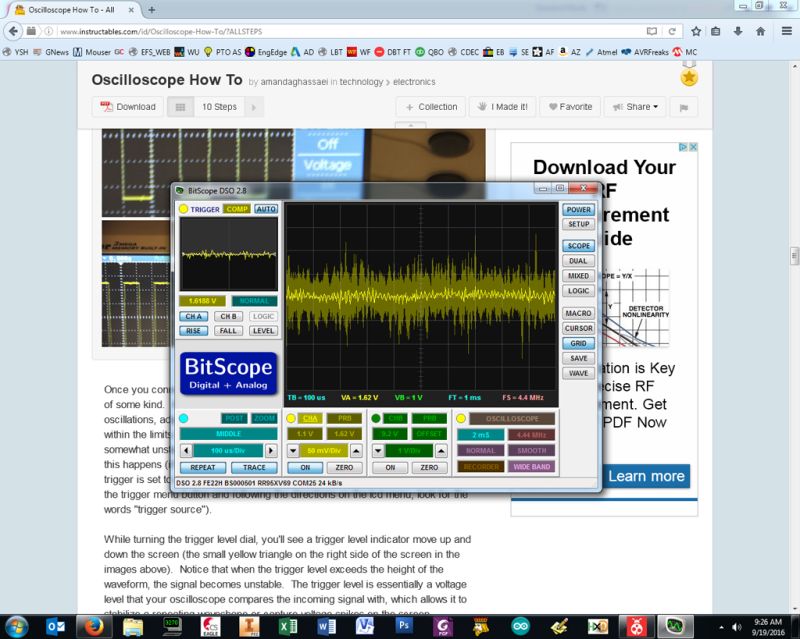Open Outlook from the taskbar

point(55,626)
